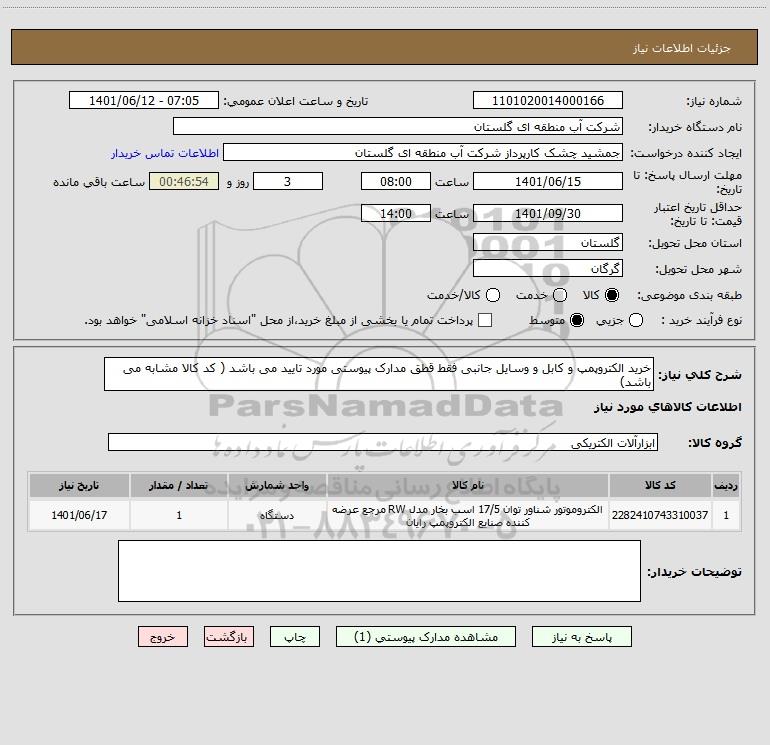Image resolution: width=770 pixels, height=745 pixels.
Task: Click the remaining days field showing 3
Action: (288, 181)
